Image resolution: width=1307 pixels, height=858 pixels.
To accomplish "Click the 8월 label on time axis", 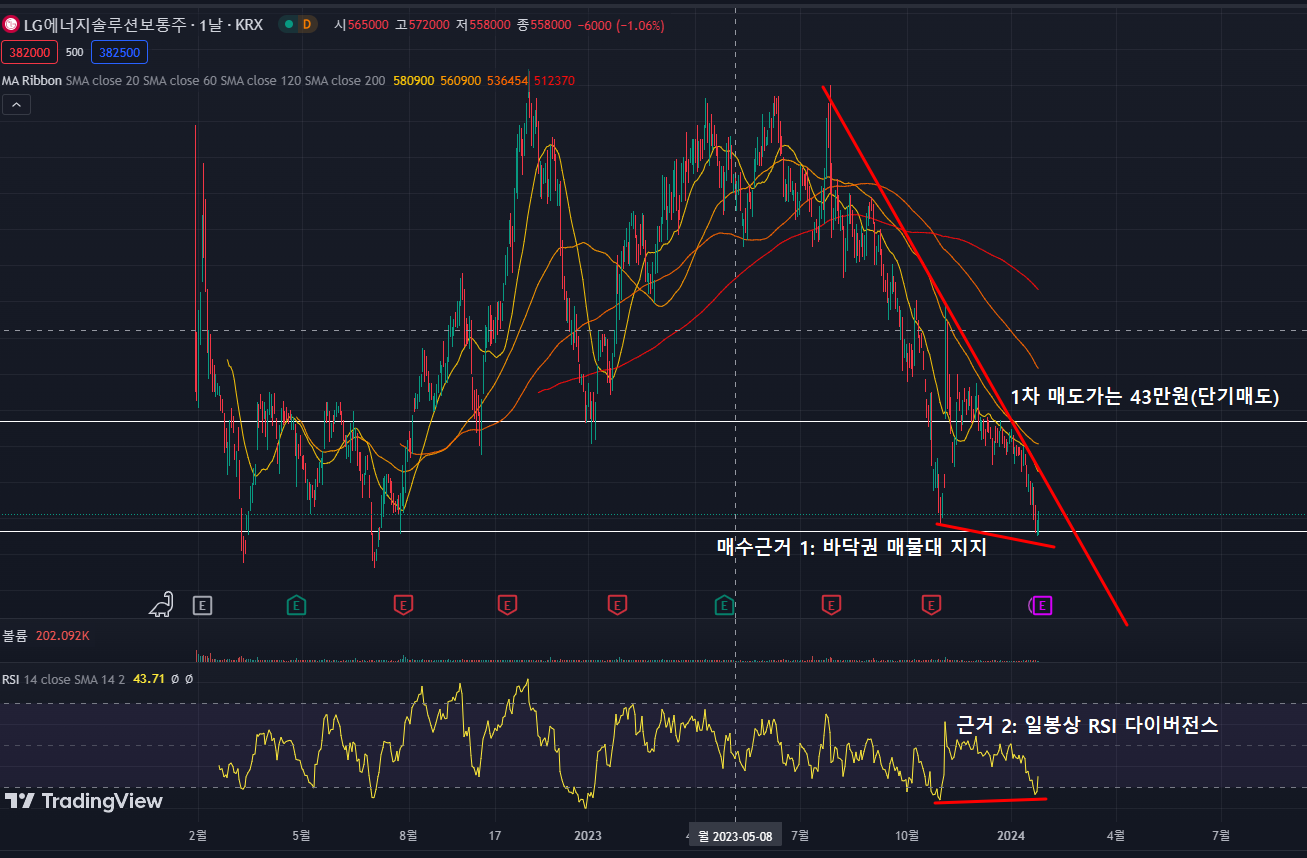I will (x=407, y=836).
